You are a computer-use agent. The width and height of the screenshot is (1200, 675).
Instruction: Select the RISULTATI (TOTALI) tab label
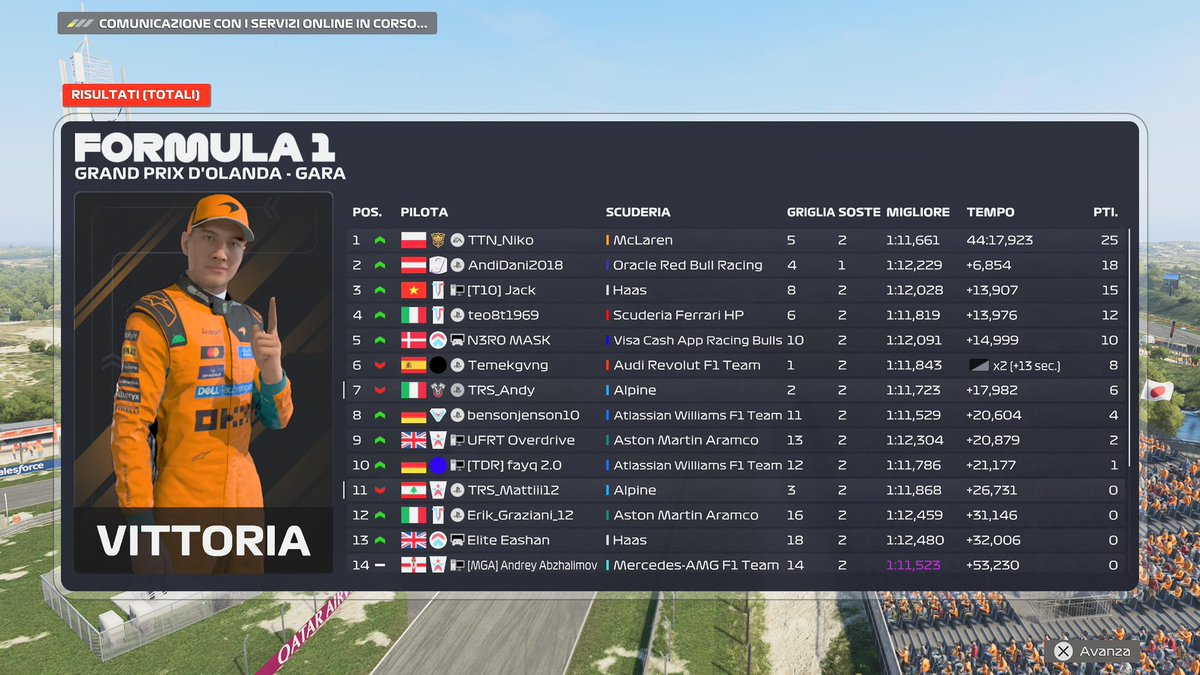136,95
